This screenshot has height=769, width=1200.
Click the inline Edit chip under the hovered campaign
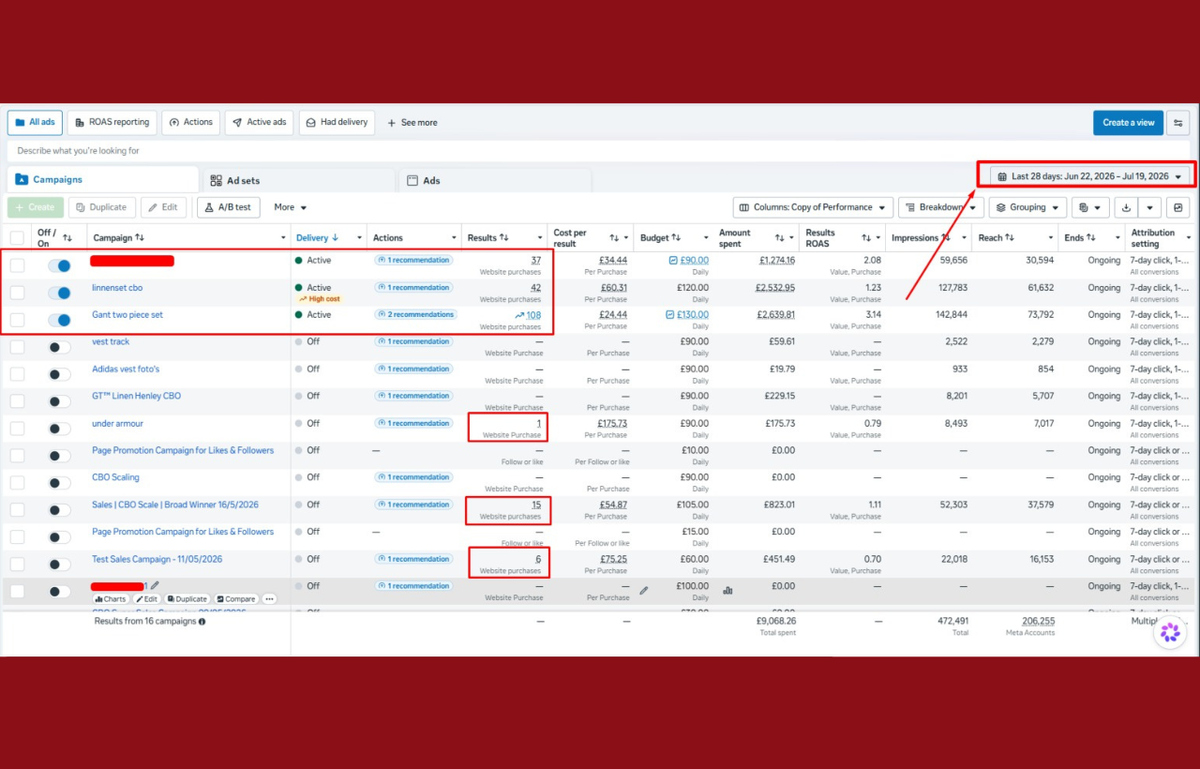tap(148, 599)
